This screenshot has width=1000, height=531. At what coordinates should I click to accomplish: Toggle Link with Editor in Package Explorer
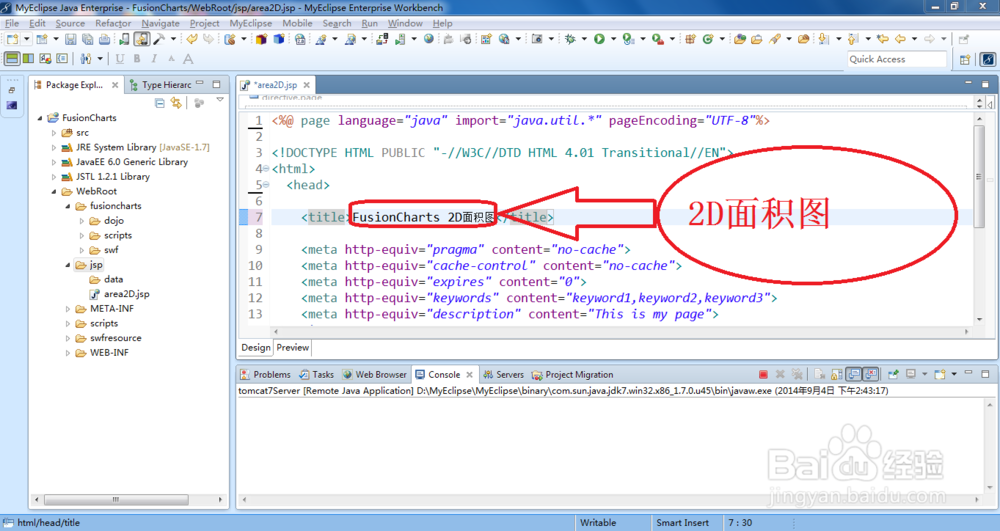point(176,103)
